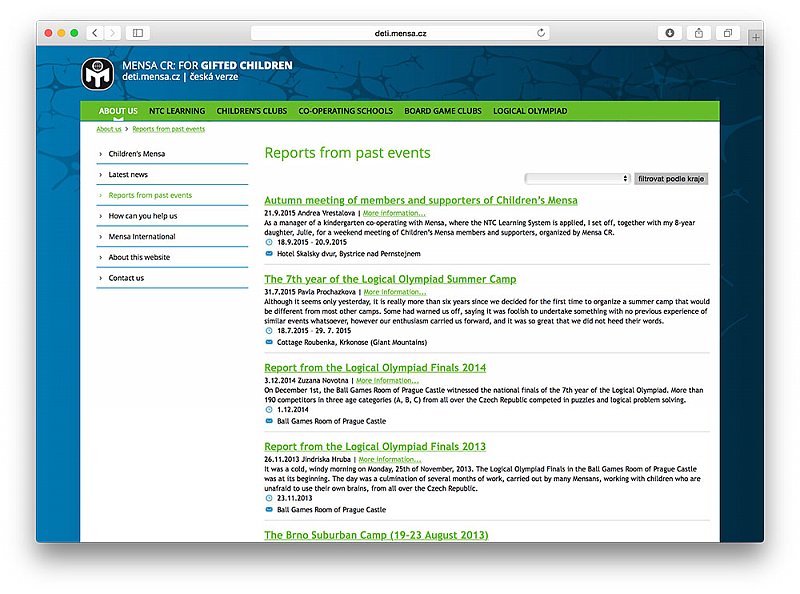This screenshot has width=800, height=594.
Task: Expand Children's Mensa in sidebar
Action: 137,154
